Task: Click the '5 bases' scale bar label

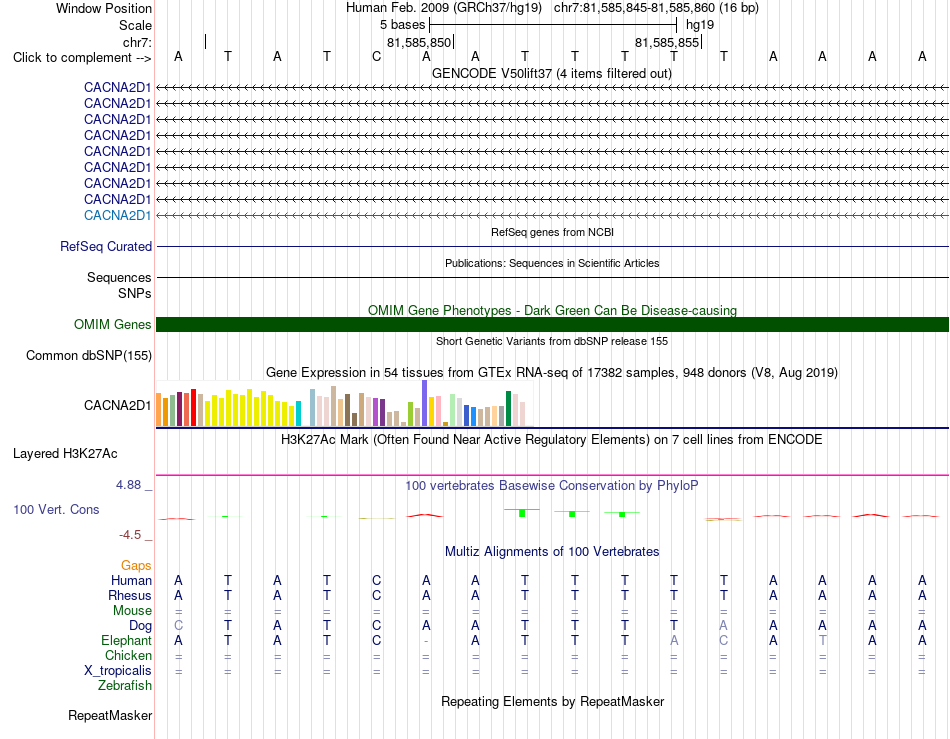Action: point(402,25)
